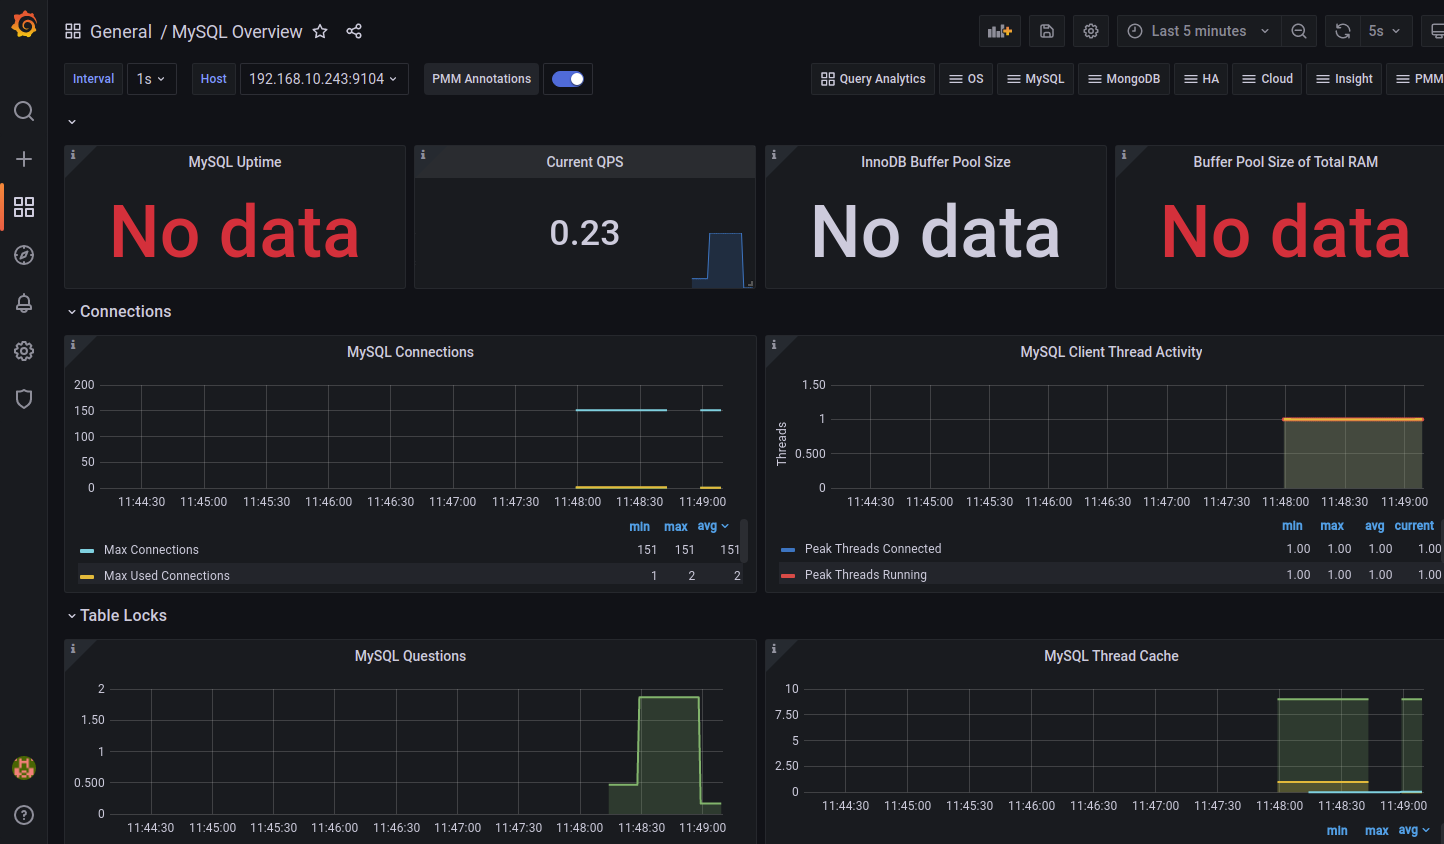Share the dashboard via share icon

tap(354, 31)
